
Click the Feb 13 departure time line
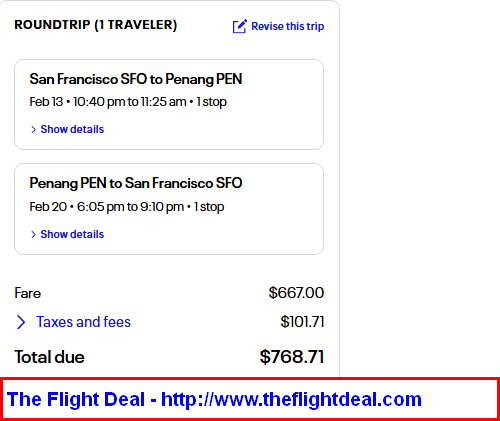128,102
